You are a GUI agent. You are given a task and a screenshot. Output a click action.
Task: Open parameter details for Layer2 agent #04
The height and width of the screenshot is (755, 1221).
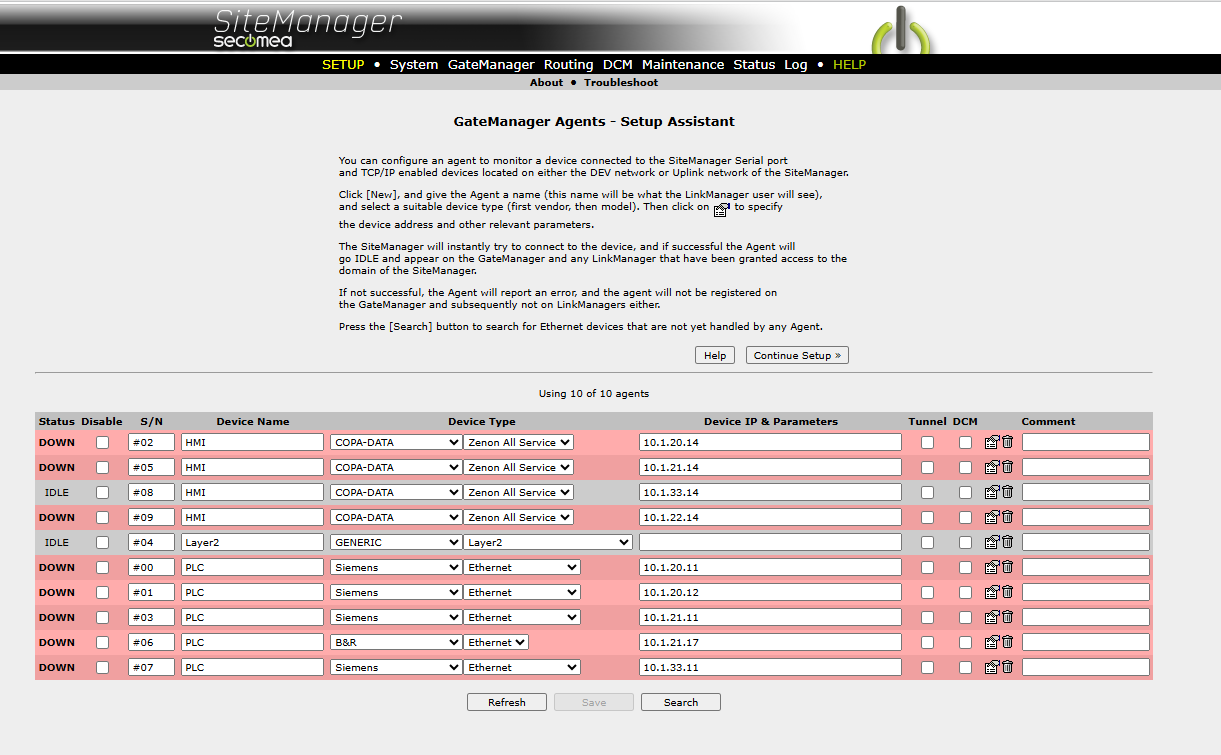click(x=992, y=542)
